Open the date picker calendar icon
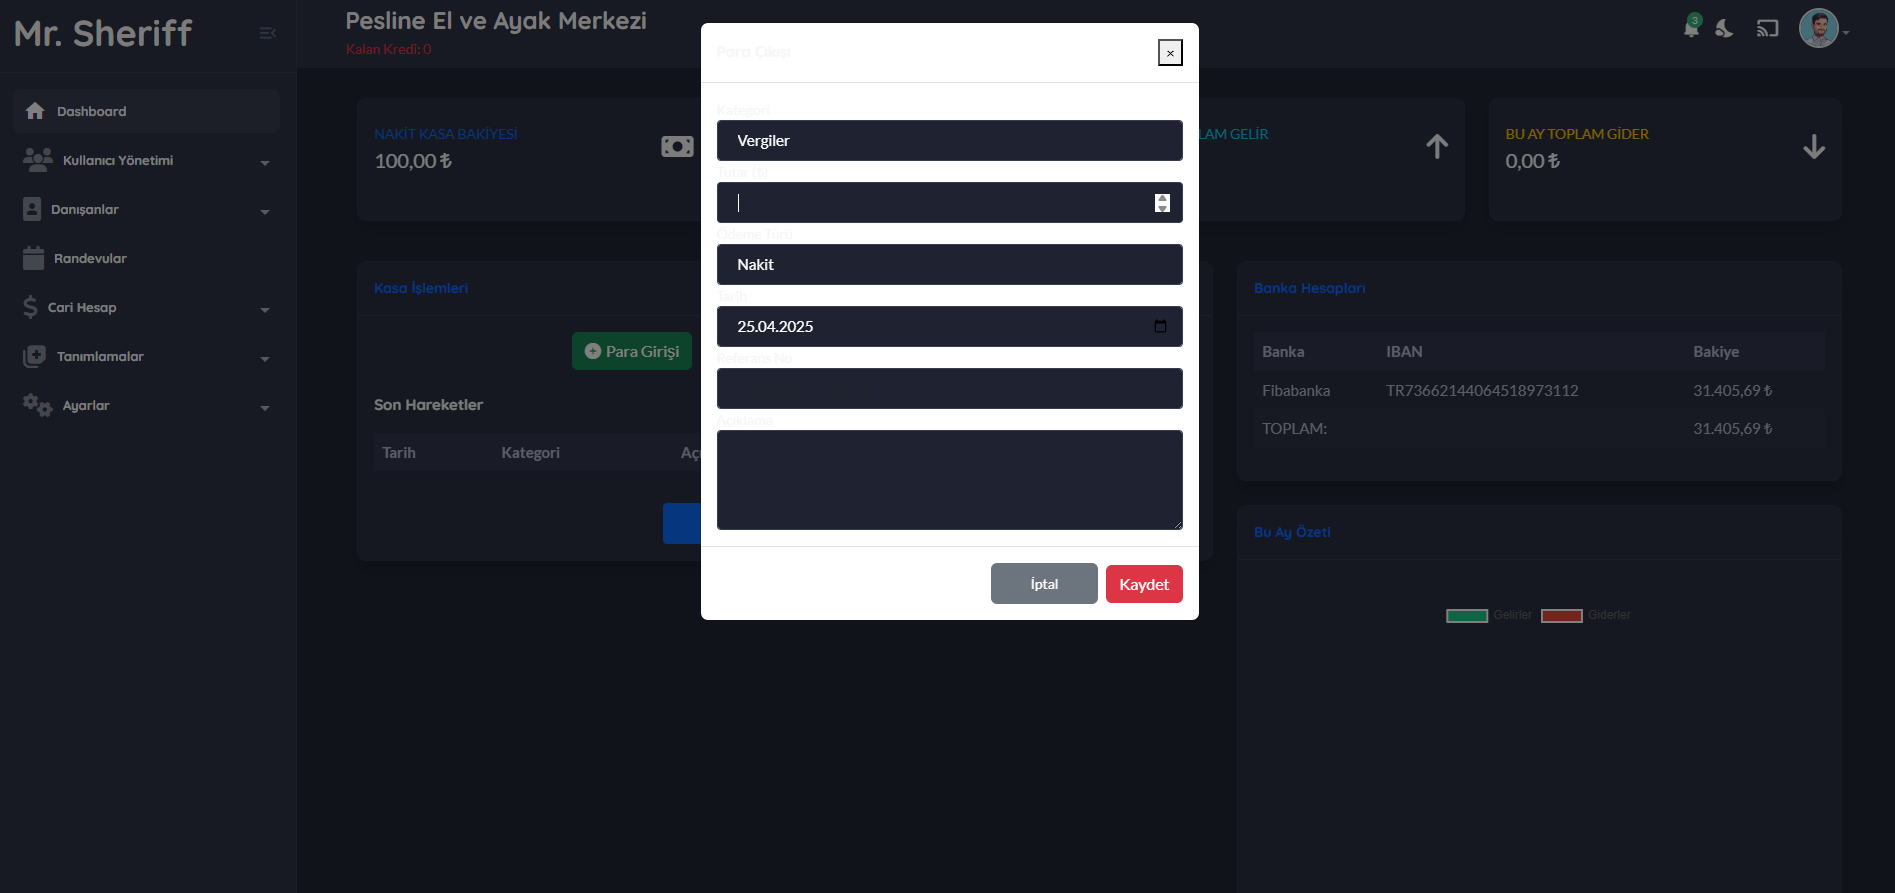 1160,326
